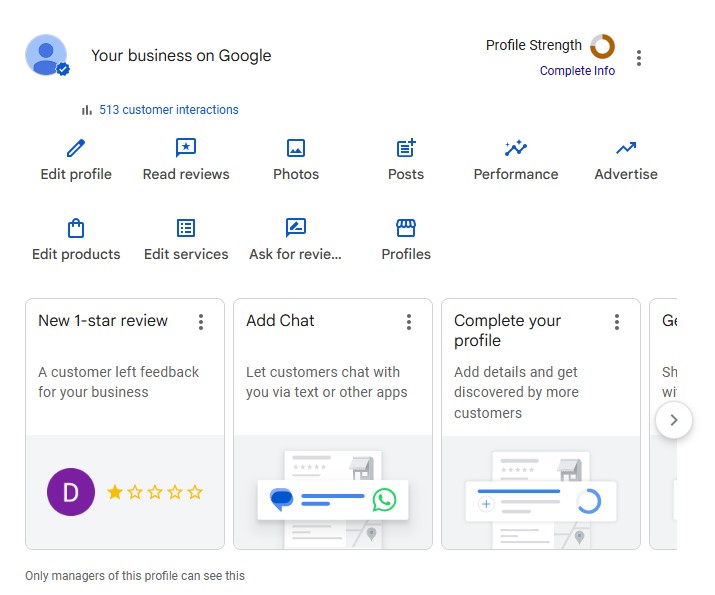715x595 pixels.
Task: Click the Photos label
Action: (296, 174)
